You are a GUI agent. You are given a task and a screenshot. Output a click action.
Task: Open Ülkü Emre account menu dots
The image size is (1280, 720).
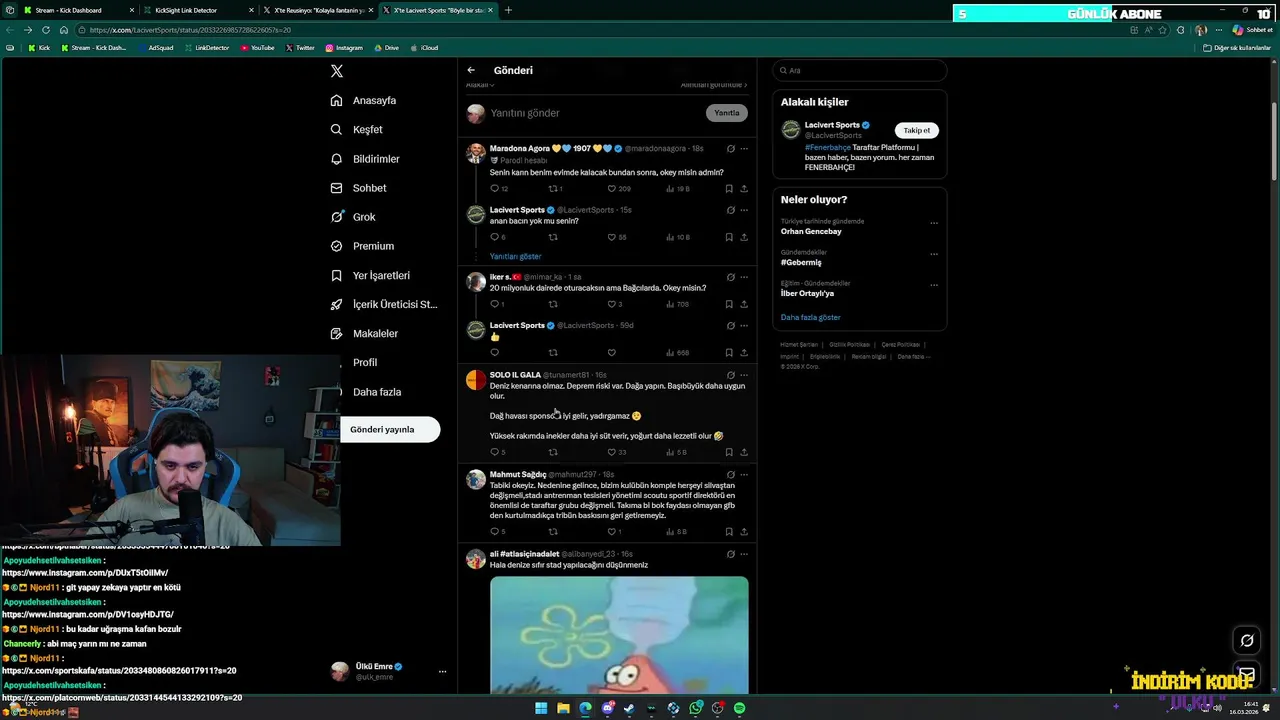coord(442,671)
